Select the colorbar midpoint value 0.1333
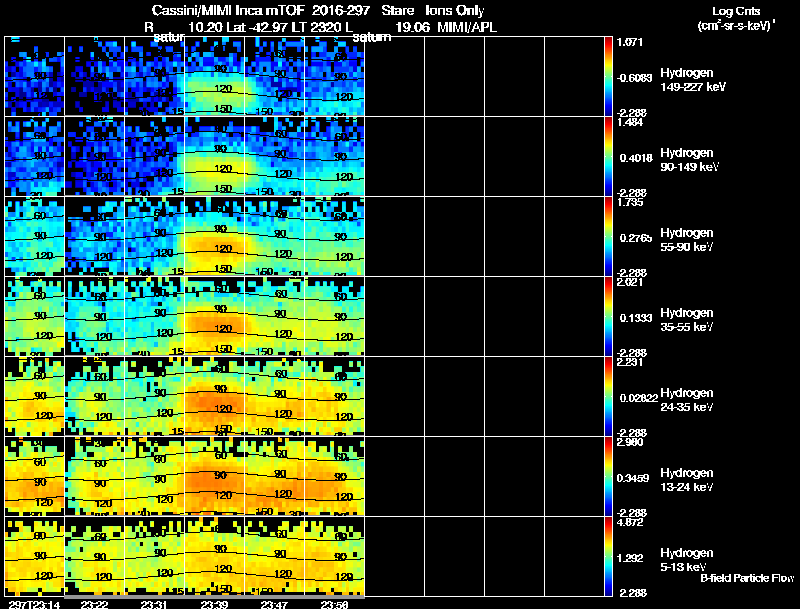Image resolution: width=800 pixels, height=609 pixels. [x=636, y=318]
